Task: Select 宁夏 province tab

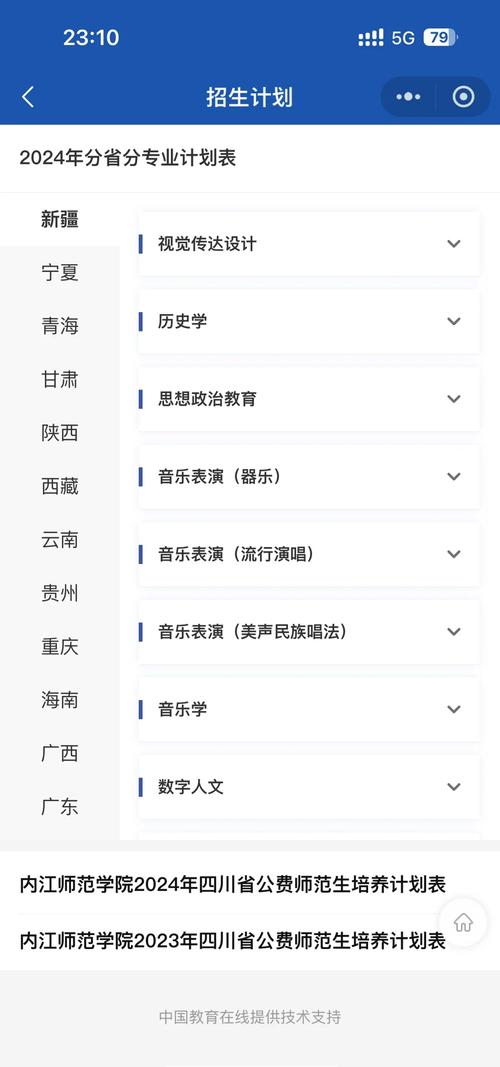Action: (x=60, y=273)
